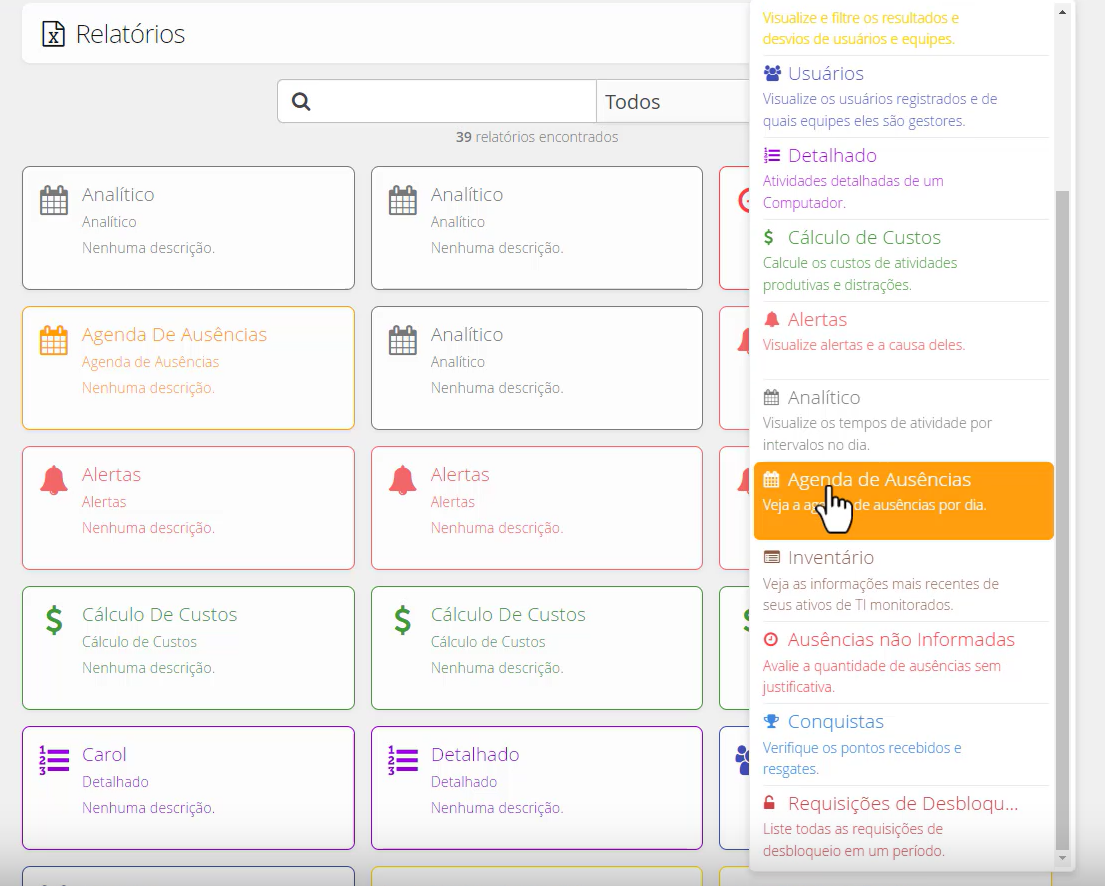
Task: Open the first Alertas report card
Action: click(188, 508)
